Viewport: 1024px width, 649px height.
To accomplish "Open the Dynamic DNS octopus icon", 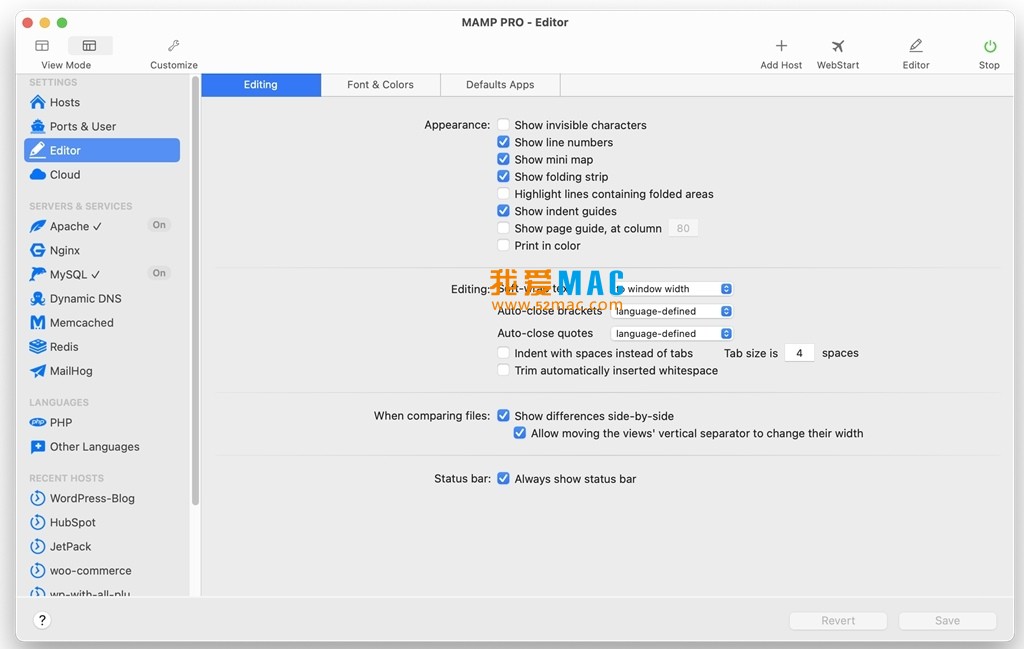I will pyautogui.click(x=38, y=298).
